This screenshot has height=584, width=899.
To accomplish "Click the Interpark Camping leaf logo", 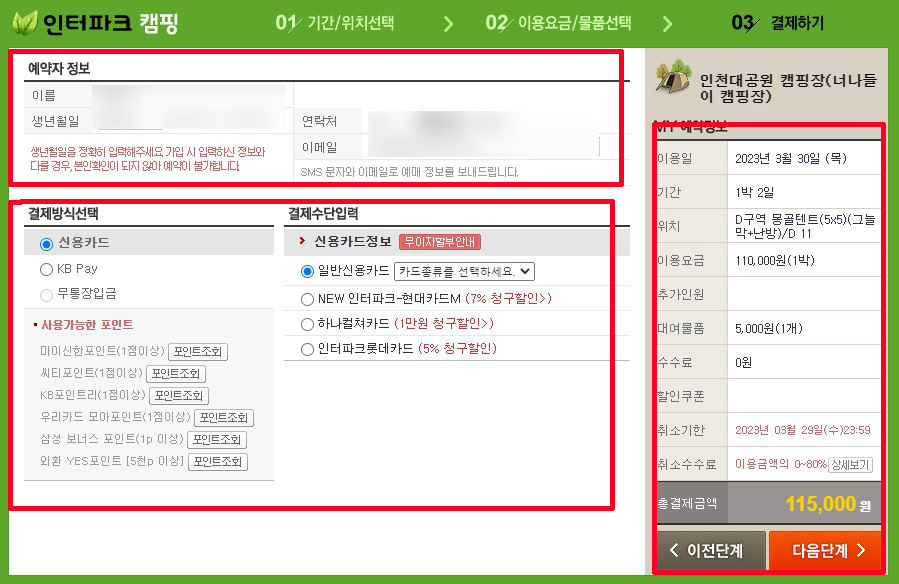I will (x=24, y=22).
